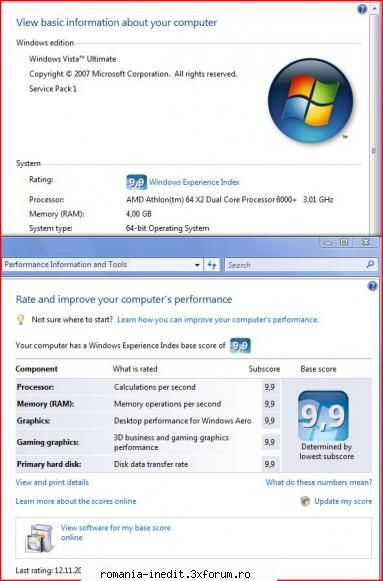Select the Memory (RAM) subscore 9,9 cell
This screenshot has height=581, width=383.
click(270, 404)
